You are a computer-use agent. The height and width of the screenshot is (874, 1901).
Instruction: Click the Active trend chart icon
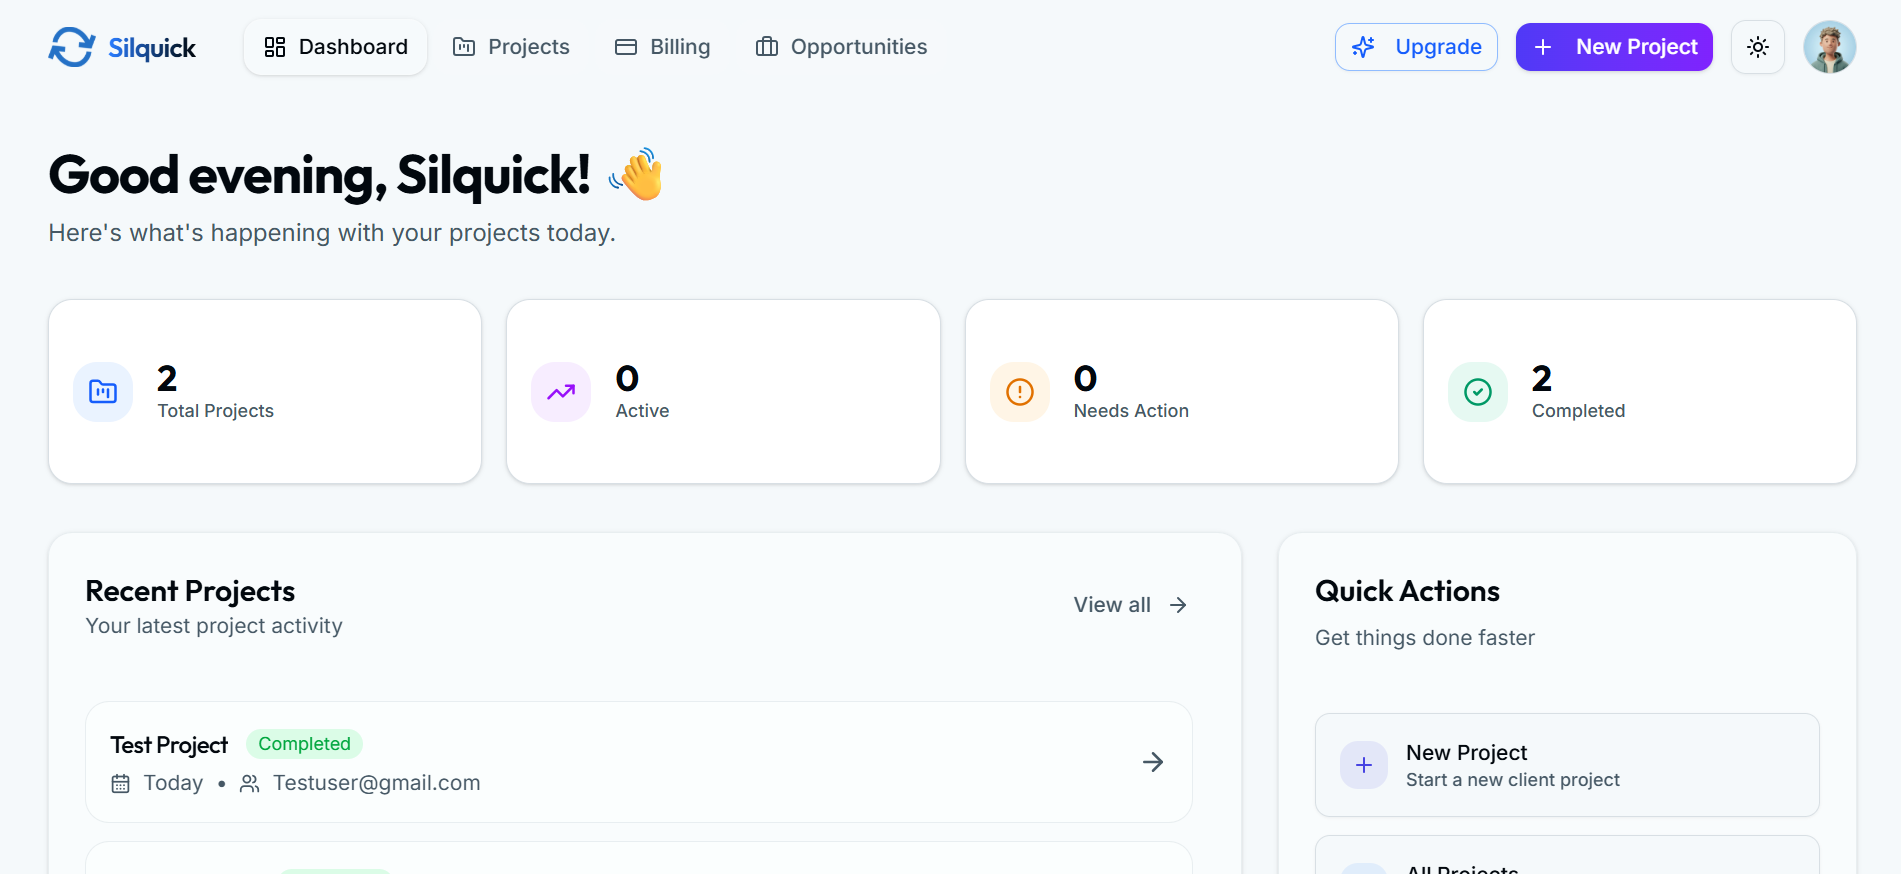tap(561, 391)
